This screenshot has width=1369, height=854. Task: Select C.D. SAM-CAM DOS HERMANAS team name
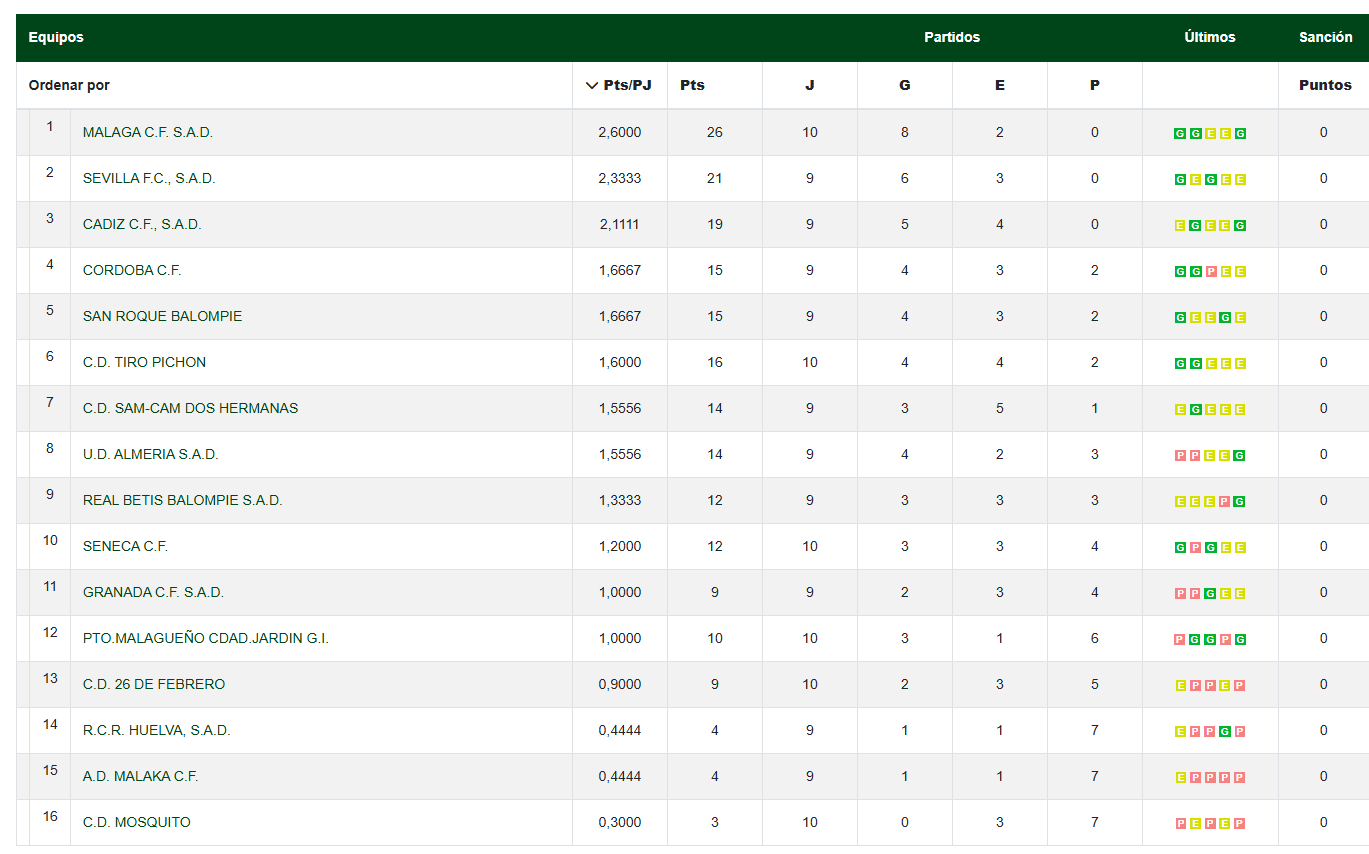click(x=190, y=408)
